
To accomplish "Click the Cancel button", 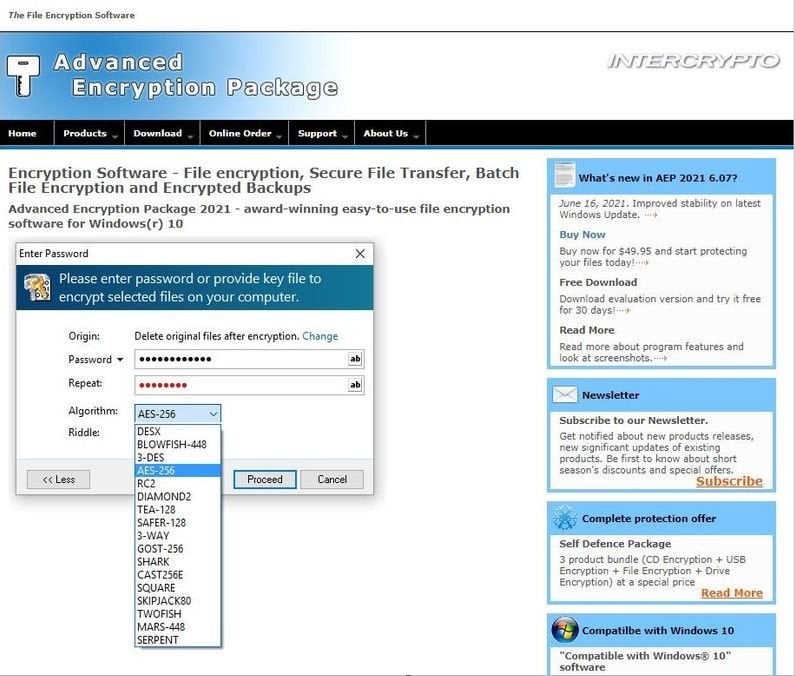I will (x=332, y=479).
